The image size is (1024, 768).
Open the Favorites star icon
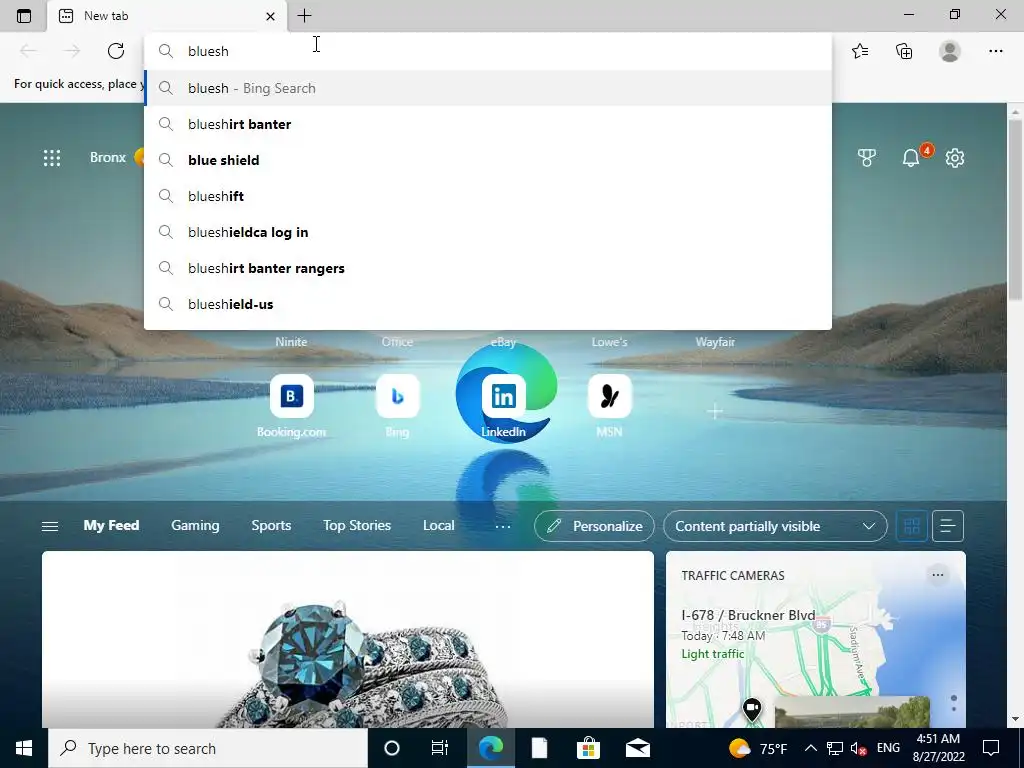[x=860, y=51]
